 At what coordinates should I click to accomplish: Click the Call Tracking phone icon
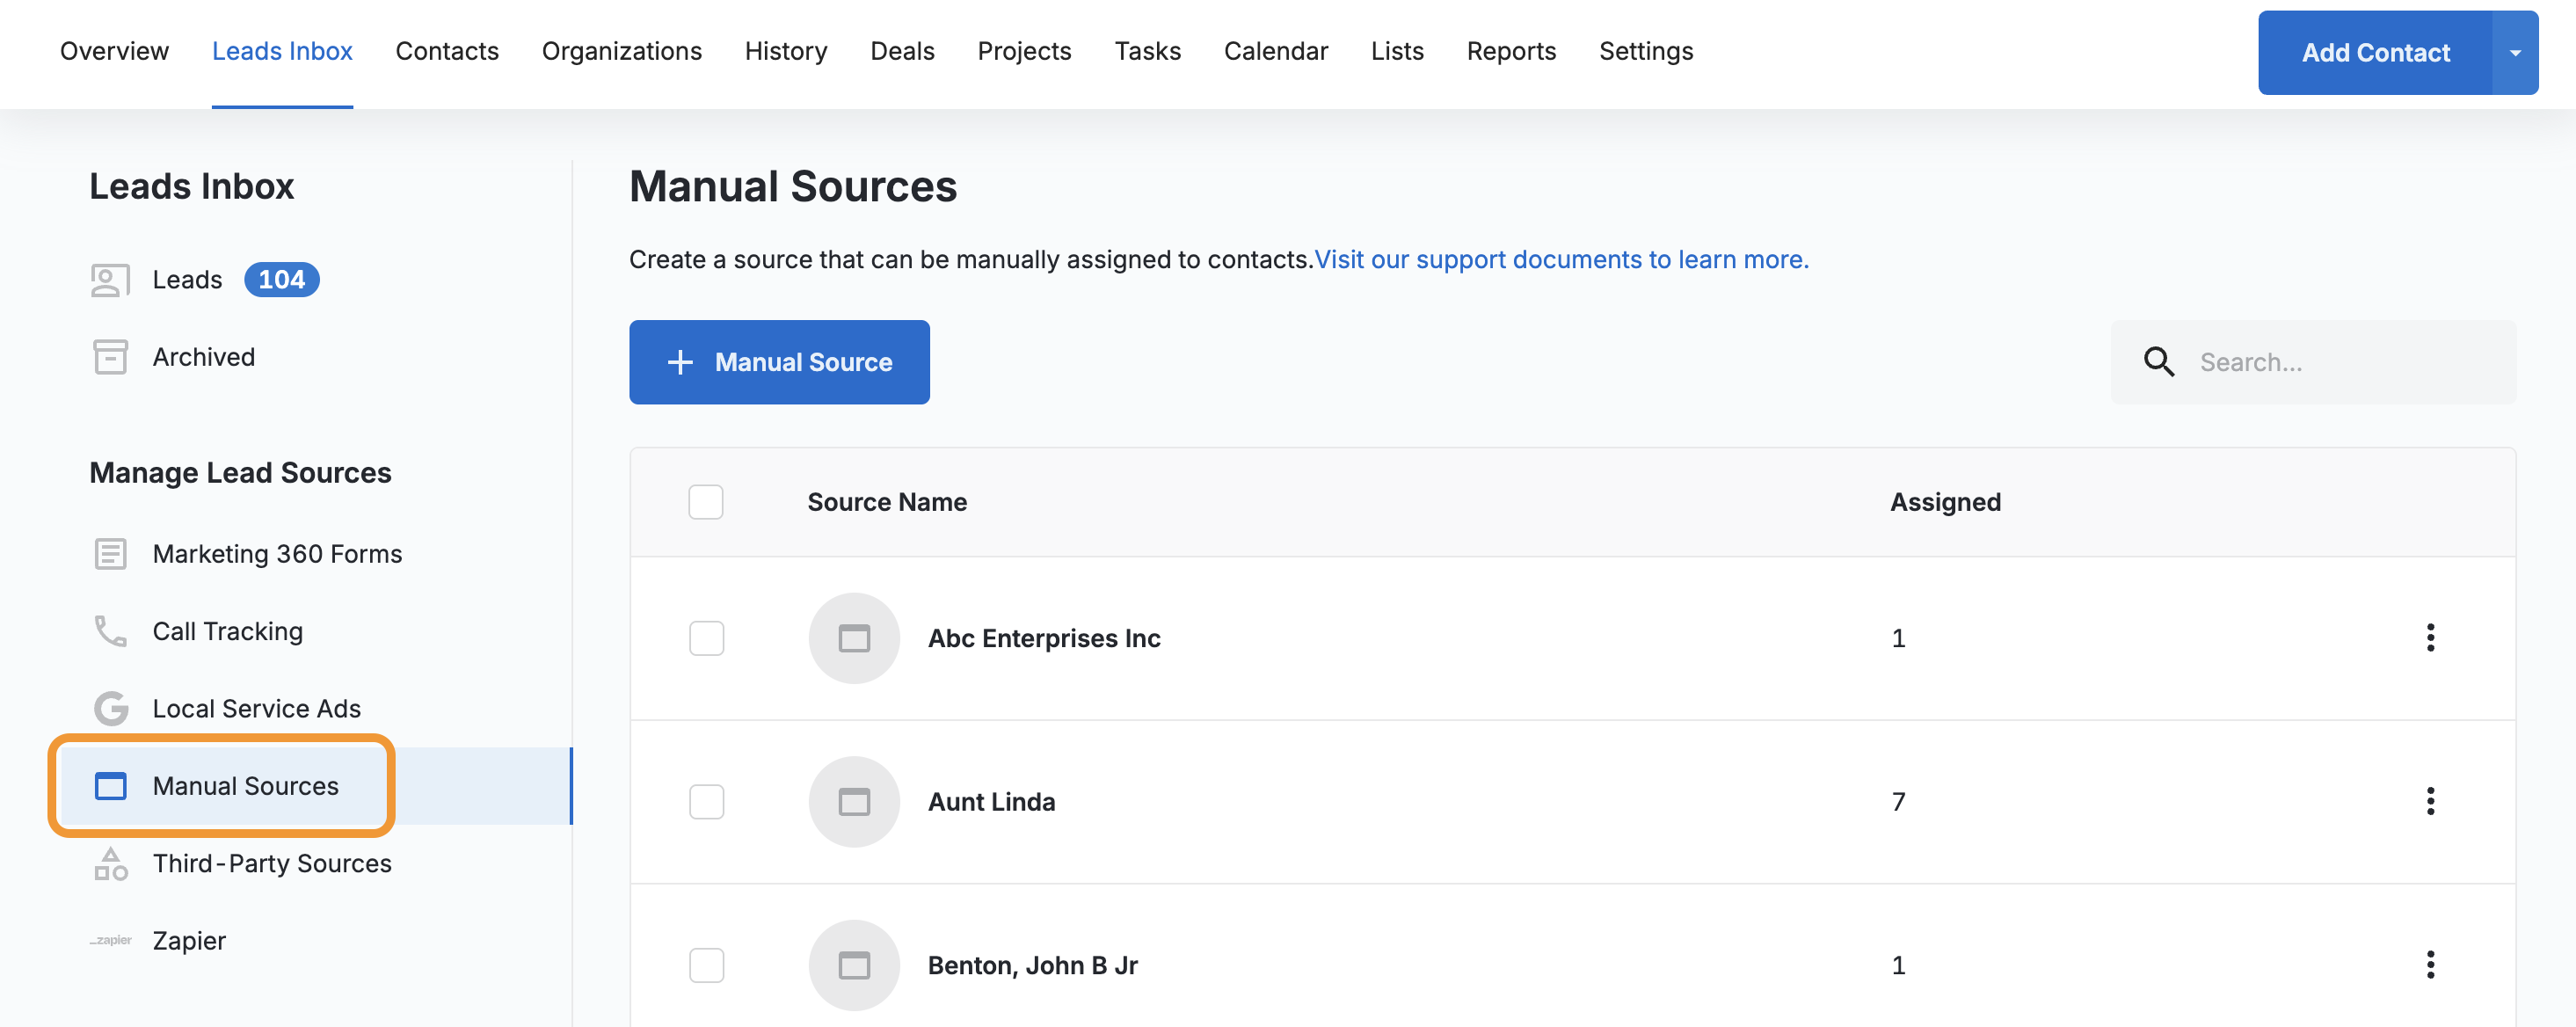pos(110,631)
